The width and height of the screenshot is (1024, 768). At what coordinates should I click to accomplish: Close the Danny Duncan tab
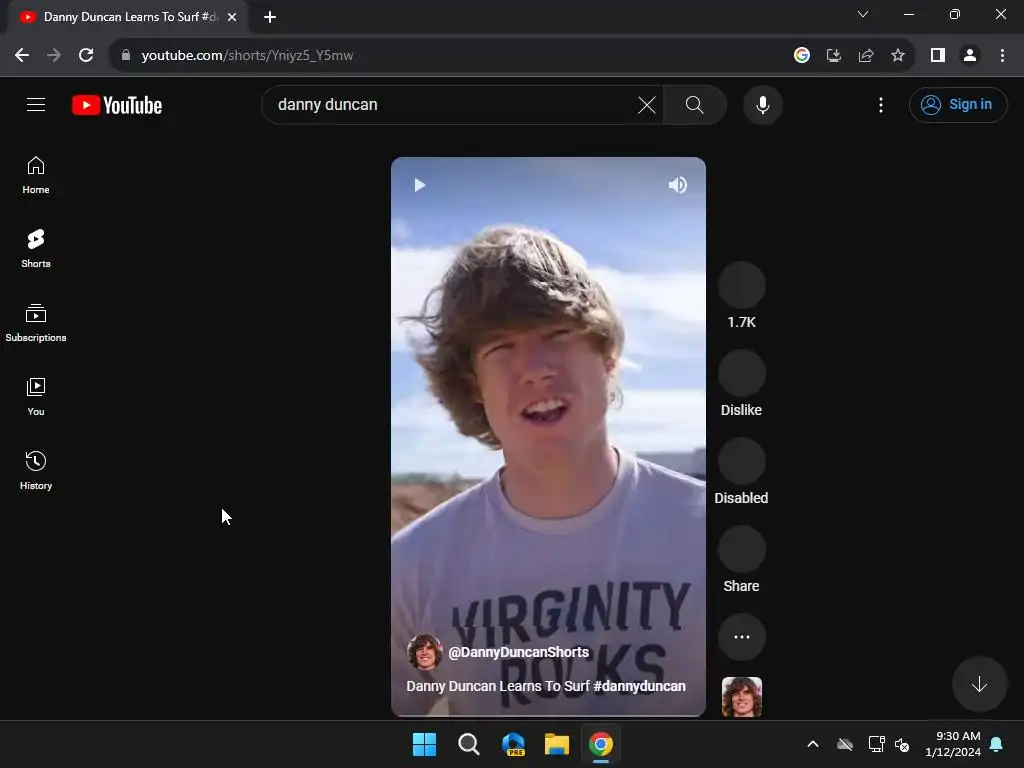click(x=232, y=17)
